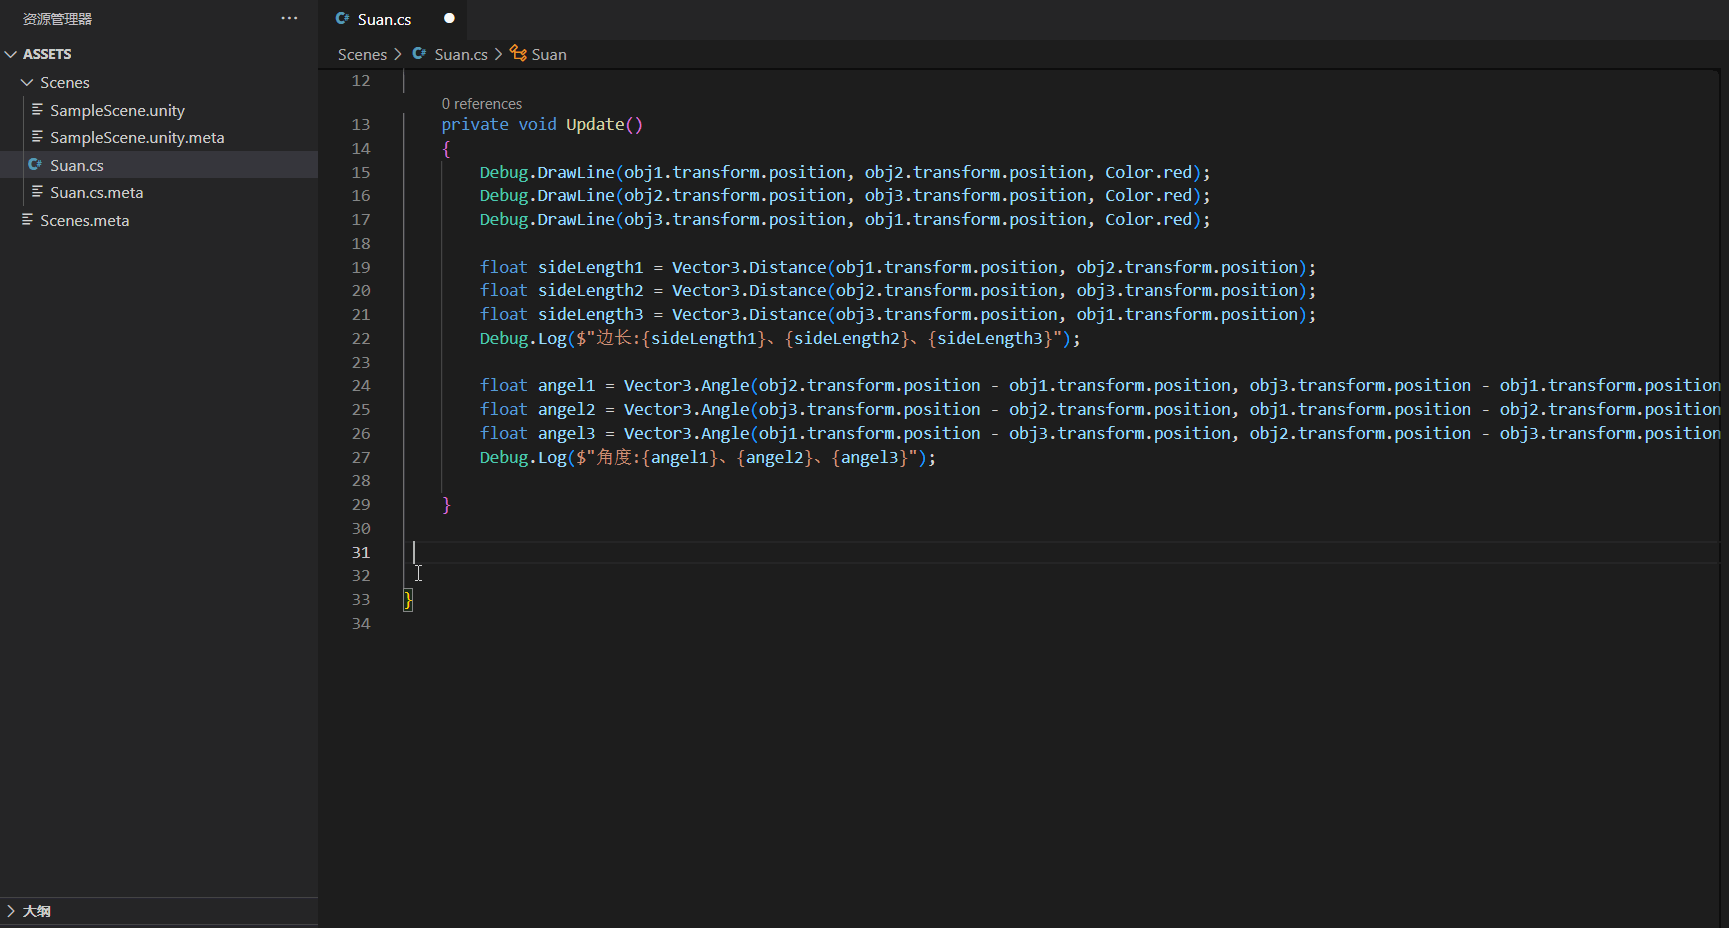The width and height of the screenshot is (1729, 928).
Task: Click the file icon beside Suan.cs.meta
Action: point(37,191)
